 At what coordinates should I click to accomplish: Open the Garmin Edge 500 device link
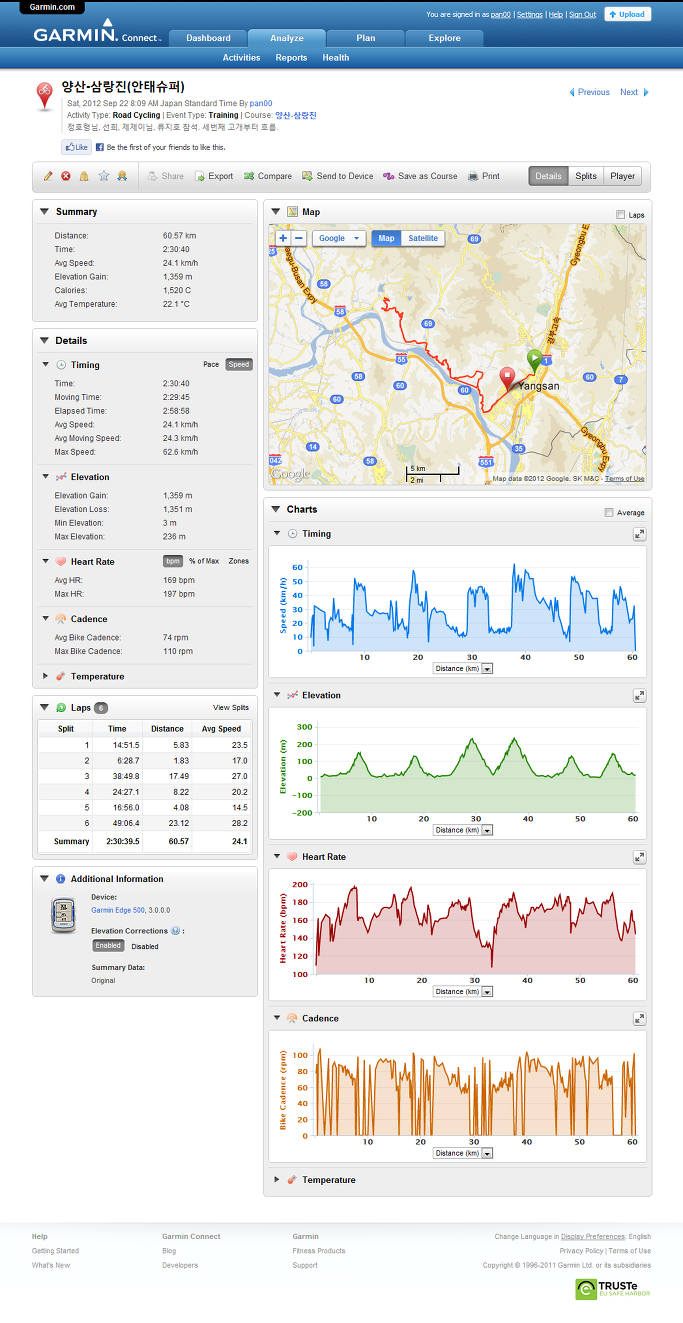(120, 911)
